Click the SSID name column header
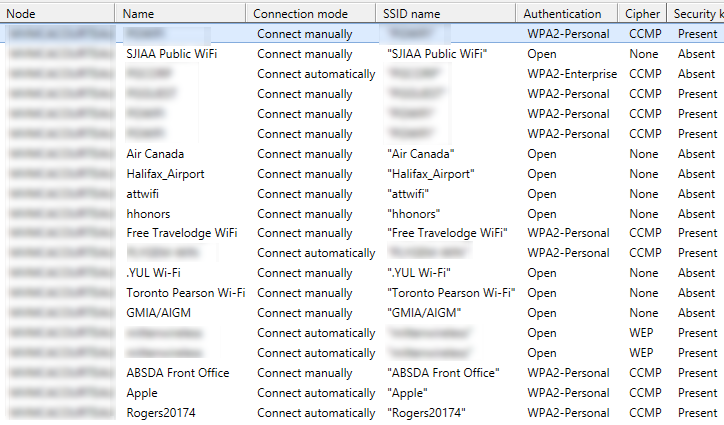This screenshot has height=425, width=724. point(446,13)
